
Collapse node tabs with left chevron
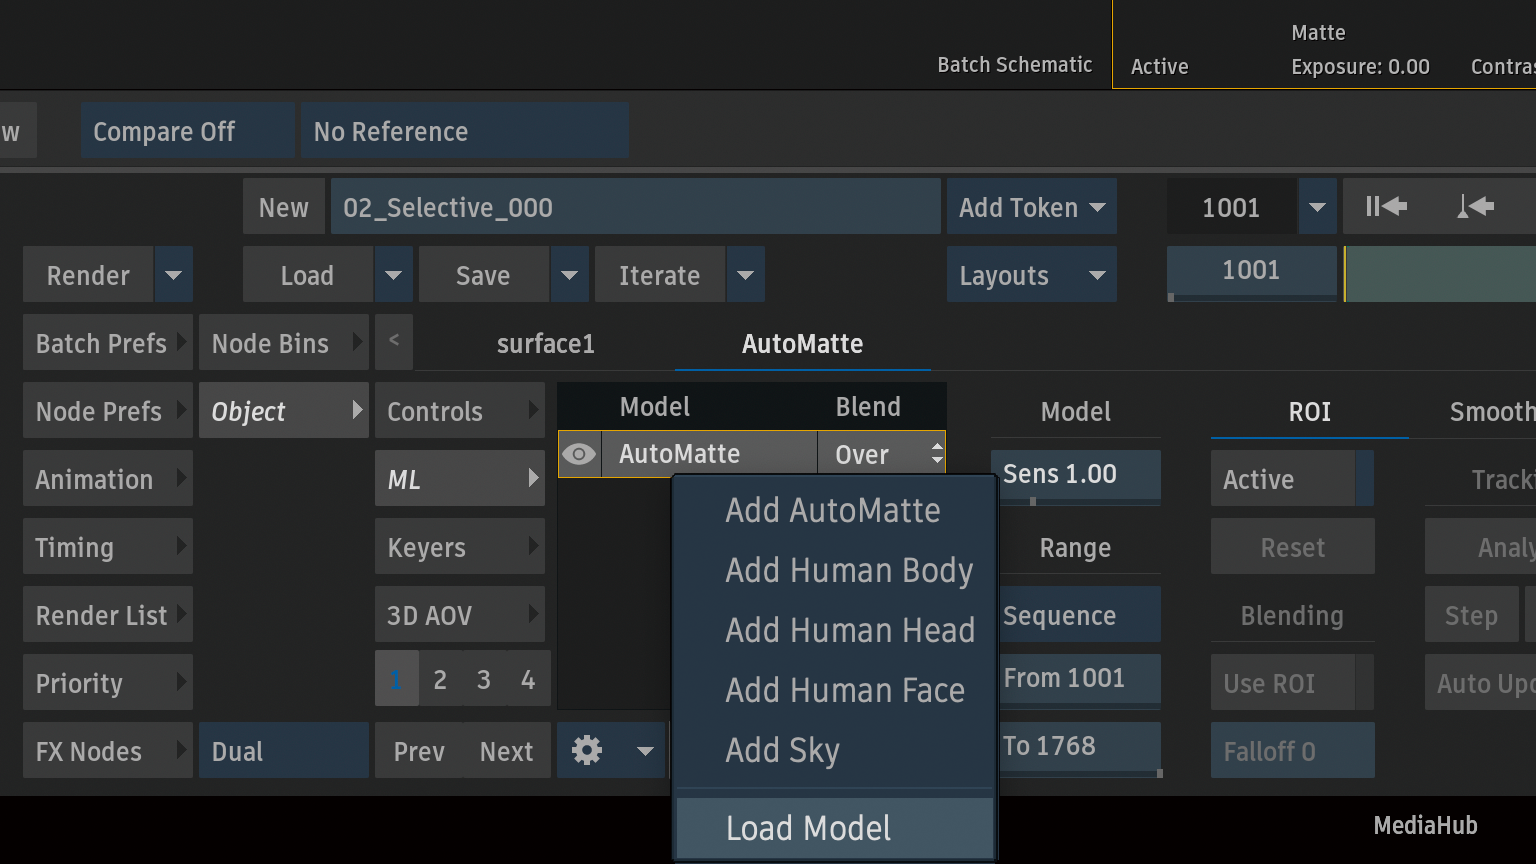point(394,342)
